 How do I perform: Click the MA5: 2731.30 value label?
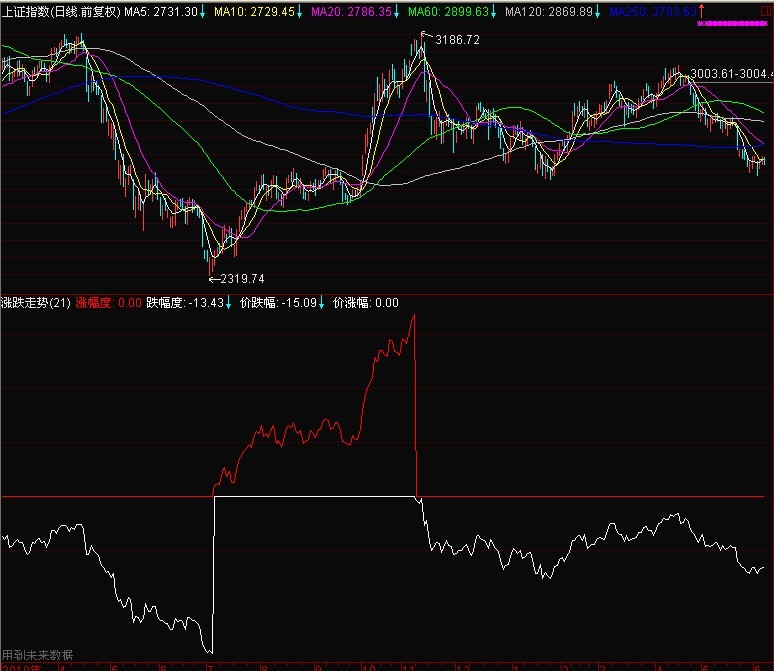(x=161, y=11)
